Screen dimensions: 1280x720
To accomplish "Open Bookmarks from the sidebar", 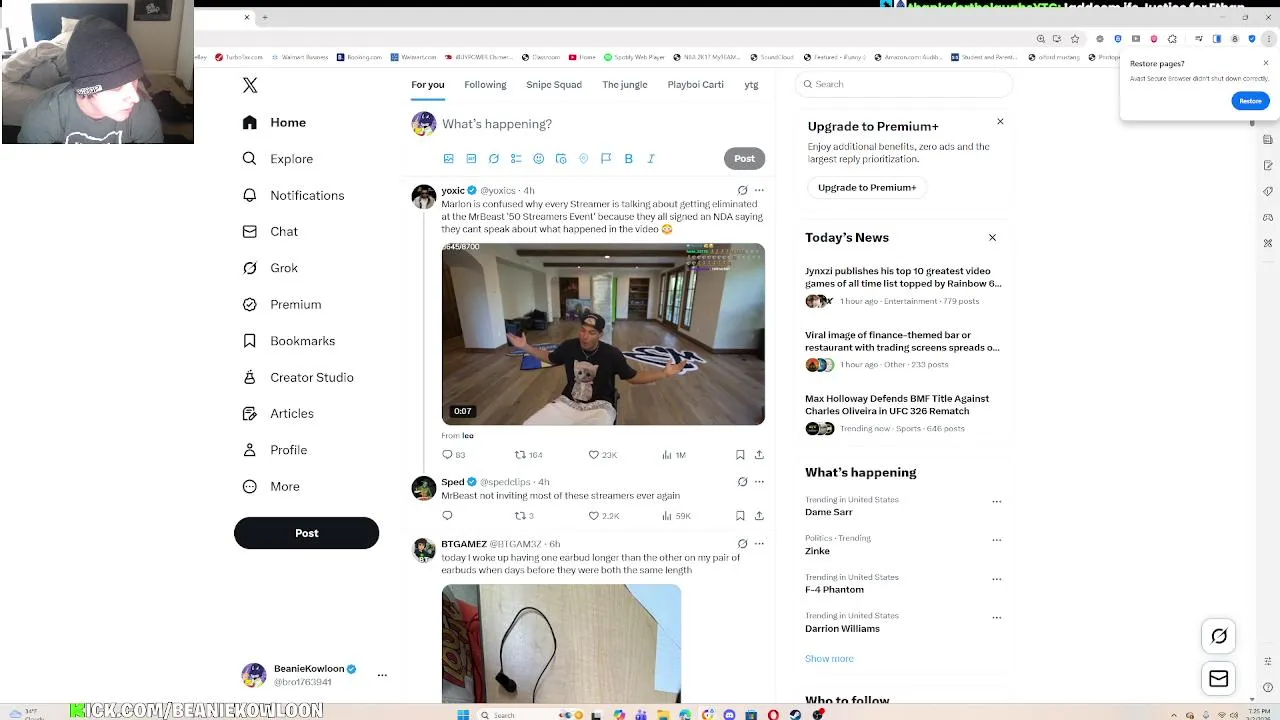I will 288,341.
